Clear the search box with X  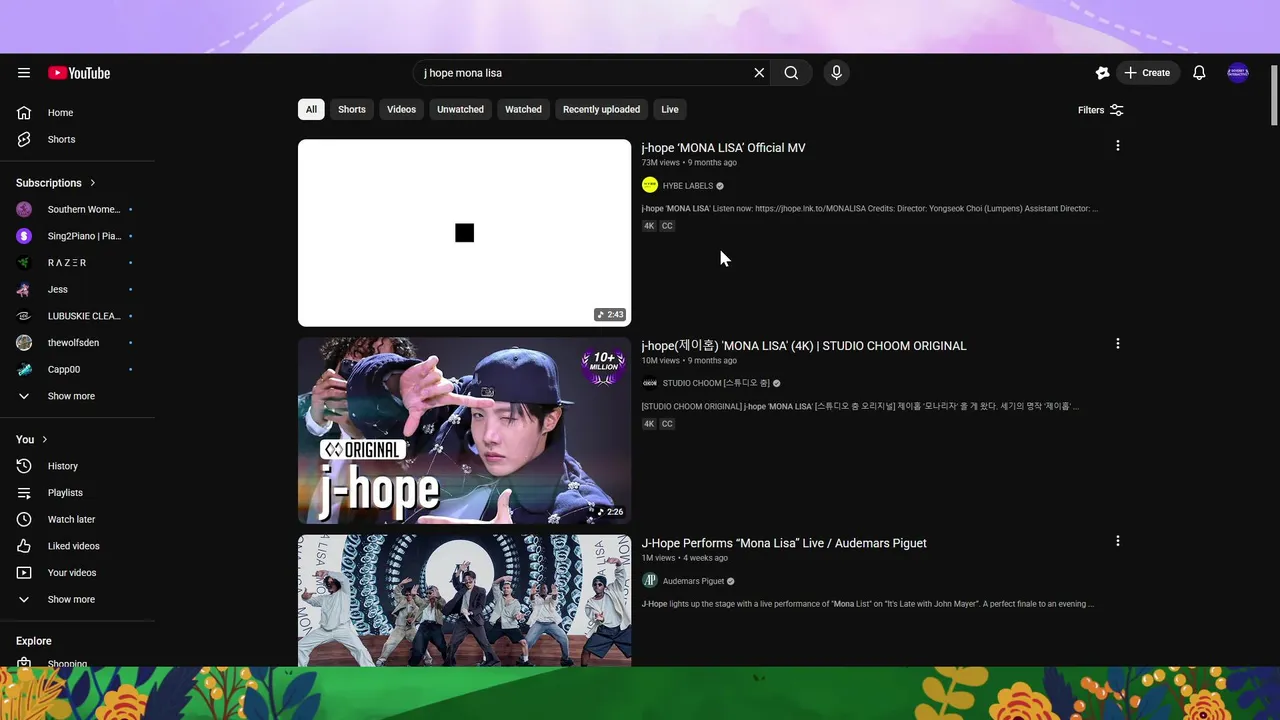click(759, 73)
